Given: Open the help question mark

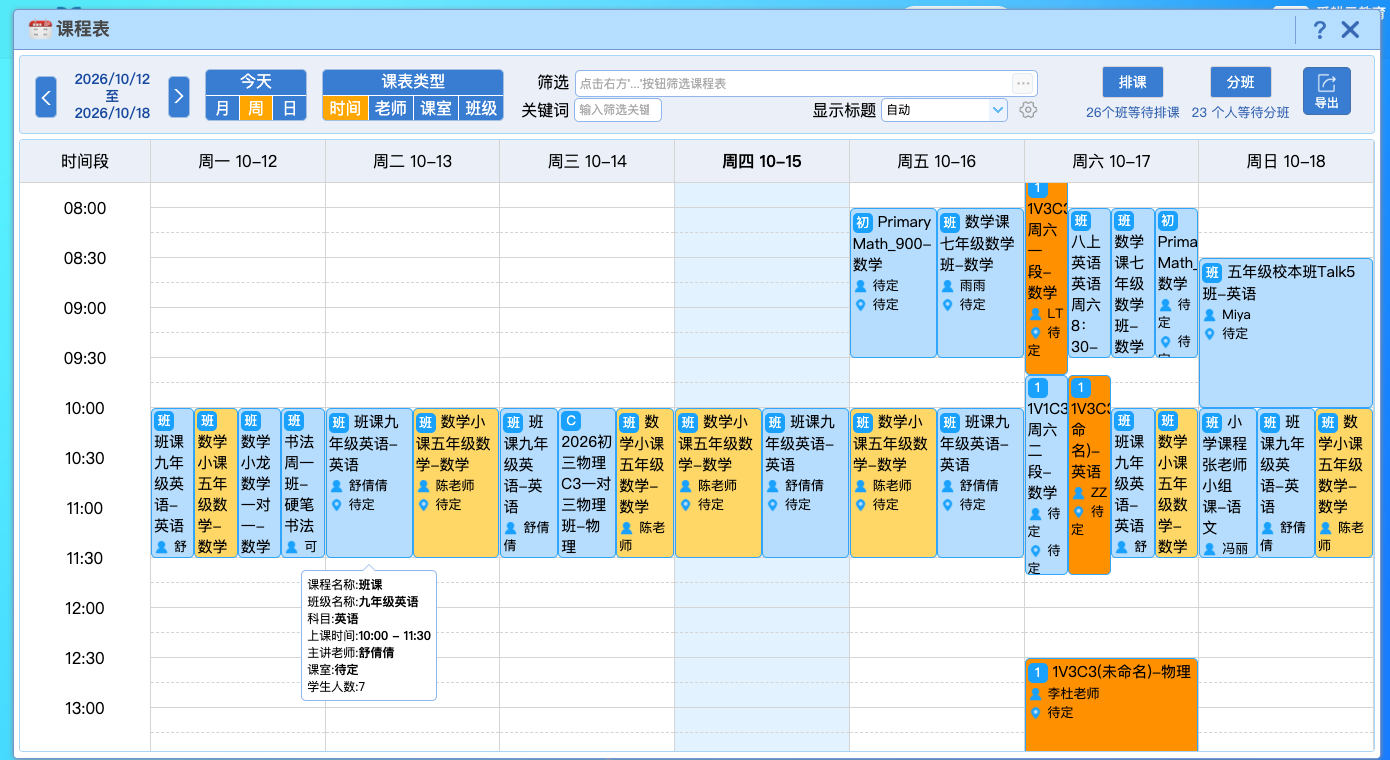Looking at the screenshot, I should click(x=1320, y=30).
